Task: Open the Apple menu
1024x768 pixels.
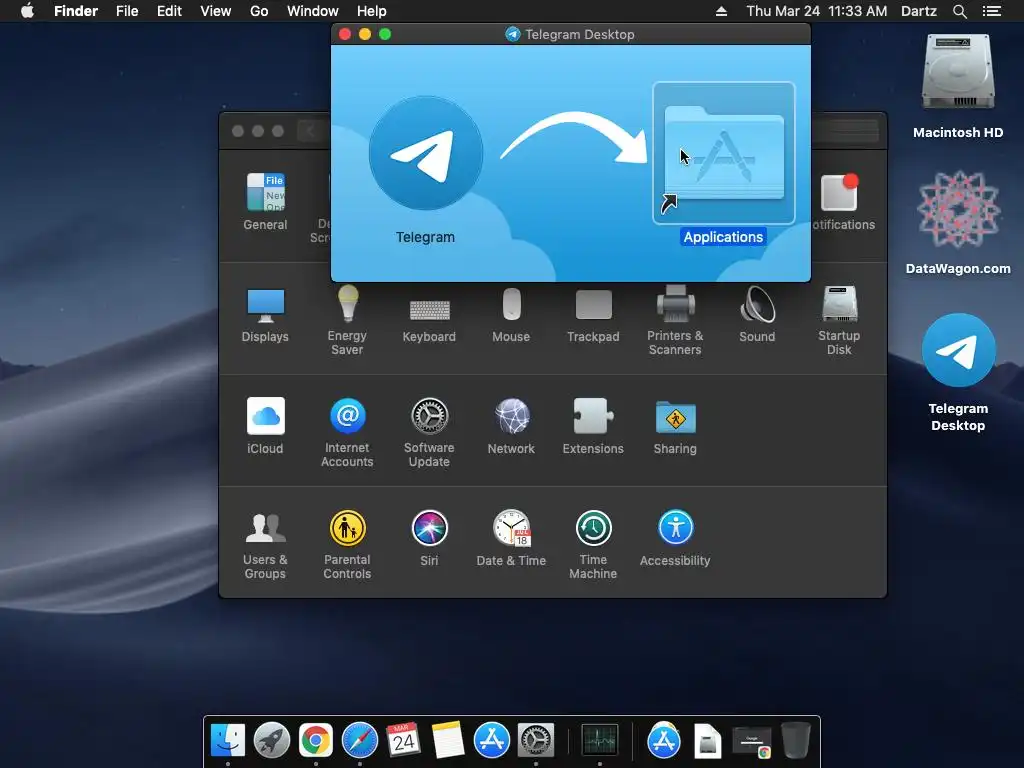Action: coord(27,11)
